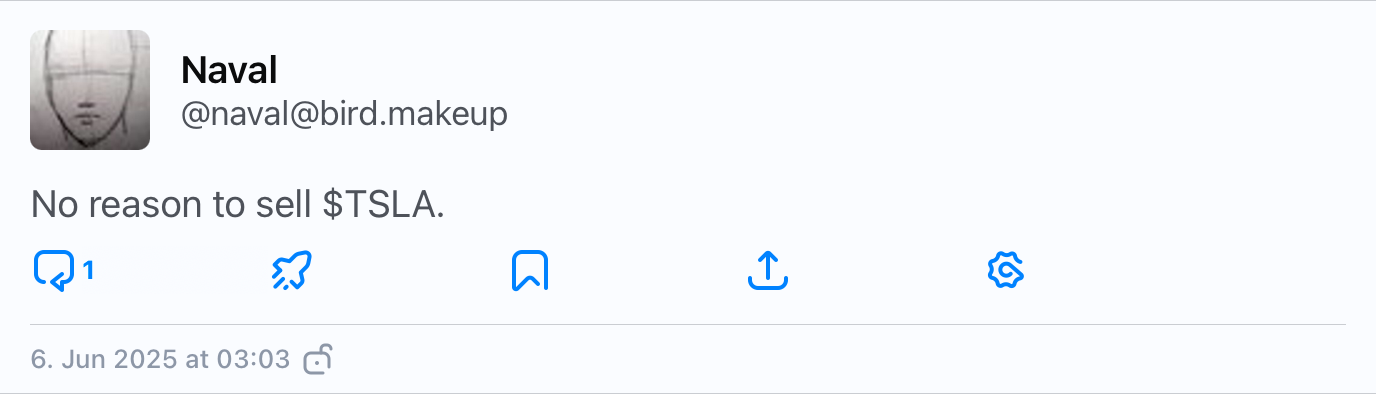Click the @naval@bird.makeup handle

(x=344, y=114)
